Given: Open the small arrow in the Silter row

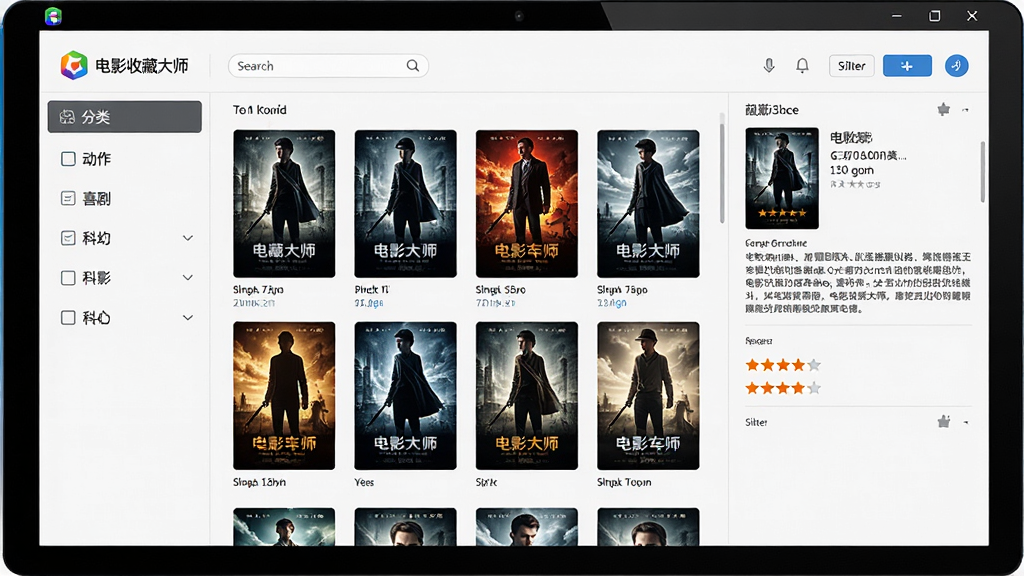Looking at the screenshot, I should click(965, 423).
